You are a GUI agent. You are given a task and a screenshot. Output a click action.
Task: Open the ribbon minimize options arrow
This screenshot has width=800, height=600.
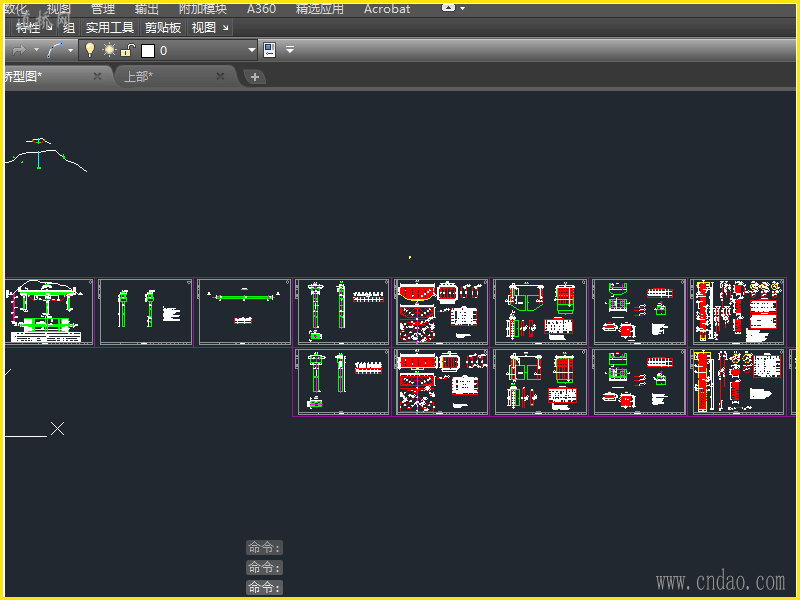tap(463, 8)
